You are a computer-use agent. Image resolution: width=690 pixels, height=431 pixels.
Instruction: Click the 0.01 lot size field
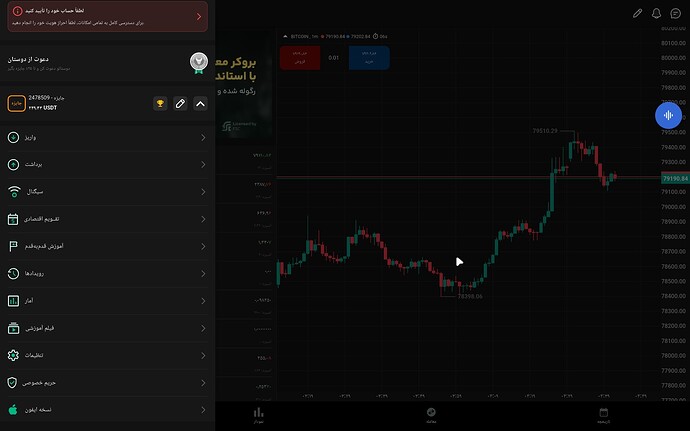(334, 58)
